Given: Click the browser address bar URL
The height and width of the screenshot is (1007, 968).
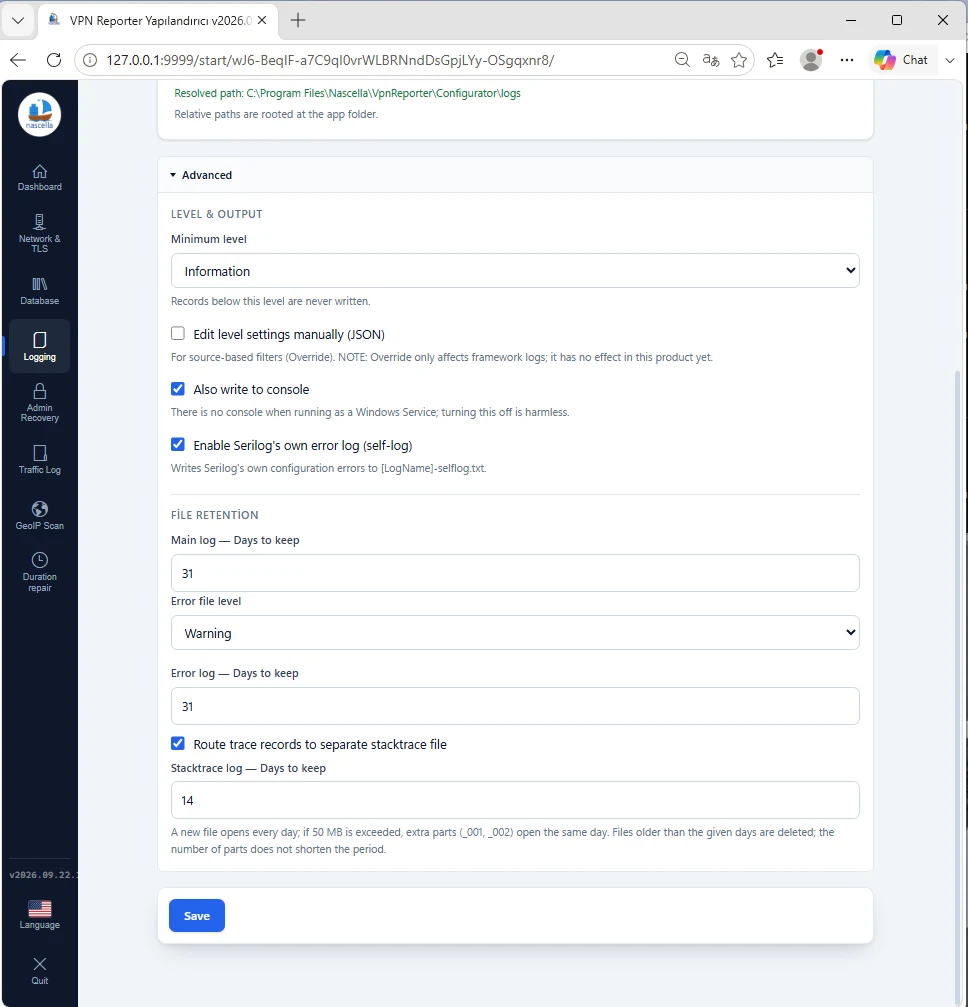Looking at the screenshot, I should [x=330, y=60].
